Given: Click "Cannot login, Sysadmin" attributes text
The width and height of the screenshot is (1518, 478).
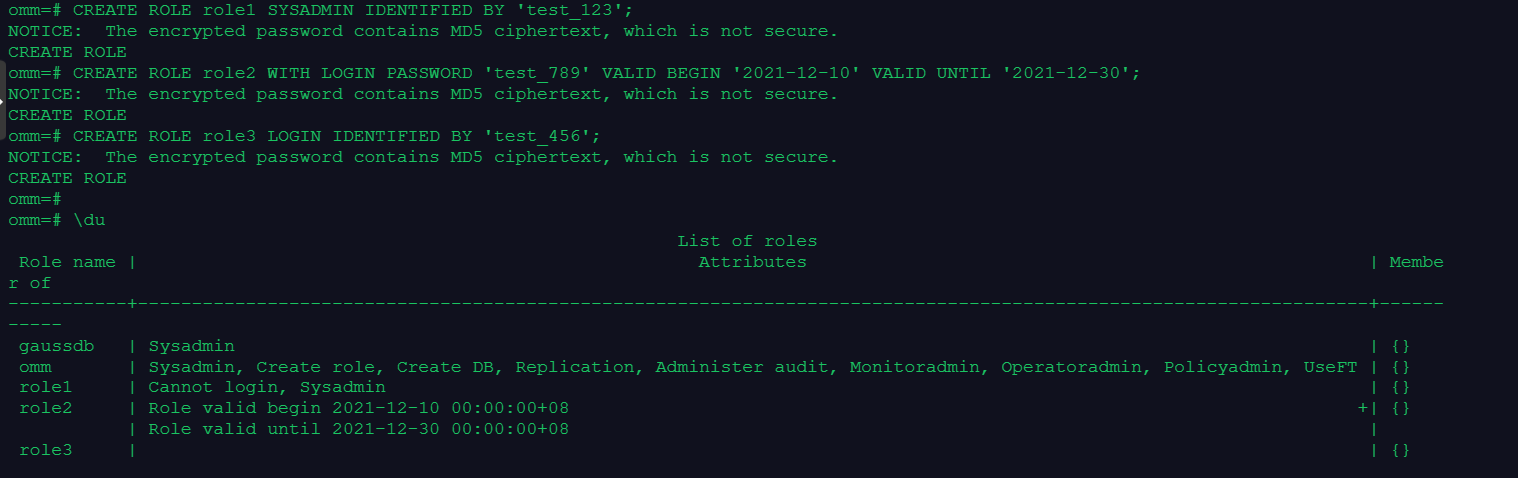Looking at the screenshot, I should [x=266, y=387].
